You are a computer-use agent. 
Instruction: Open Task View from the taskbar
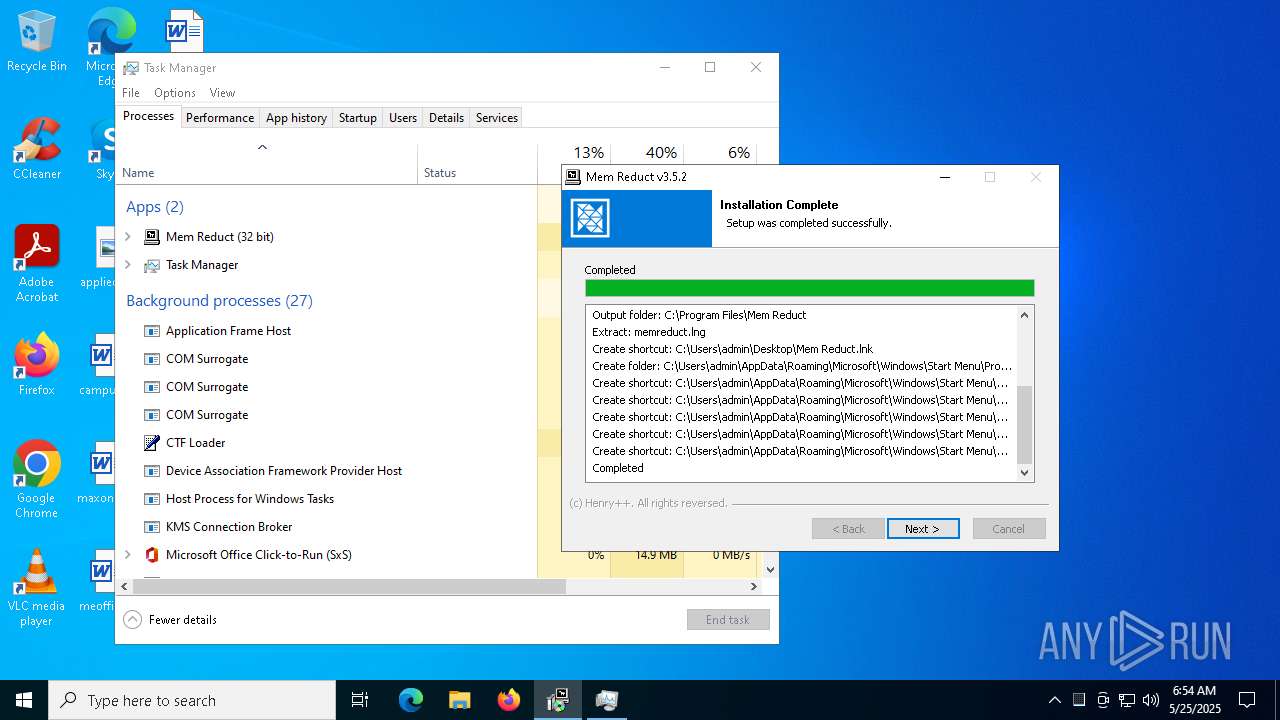click(360, 700)
